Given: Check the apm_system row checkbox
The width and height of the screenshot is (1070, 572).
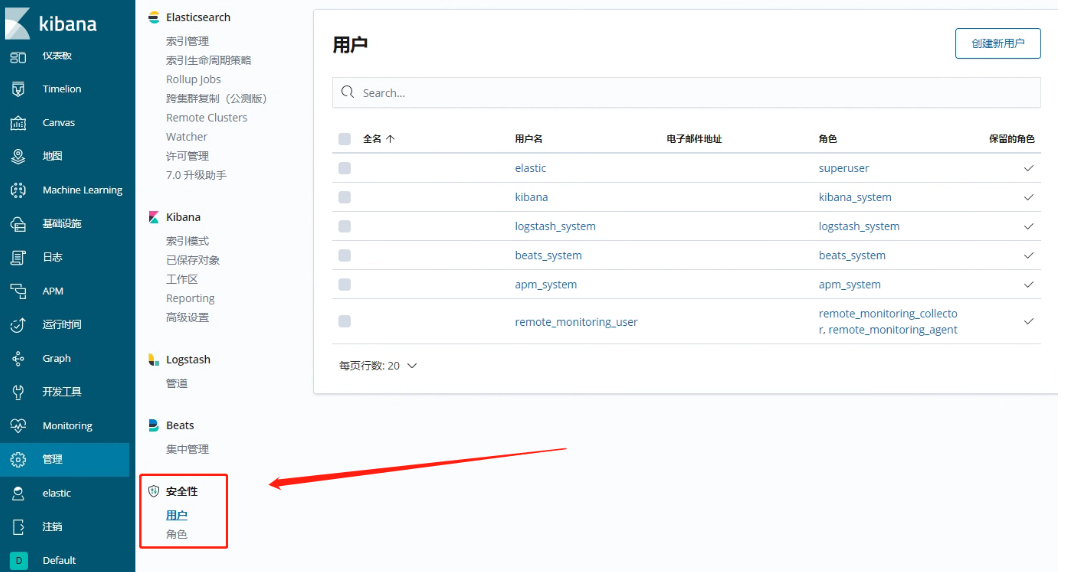Looking at the screenshot, I should [x=345, y=284].
